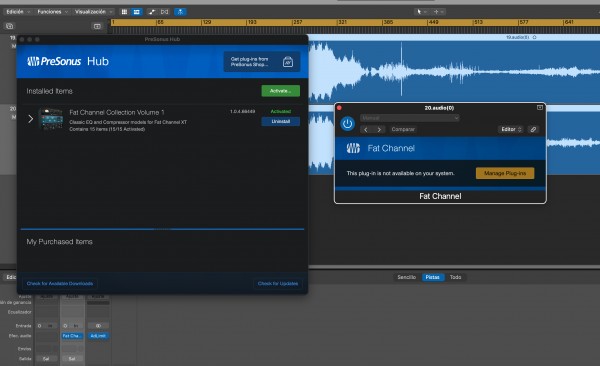Click the Manage Plug-ins button
The width and height of the screenshot is (600, 366).
coord(505,173)
